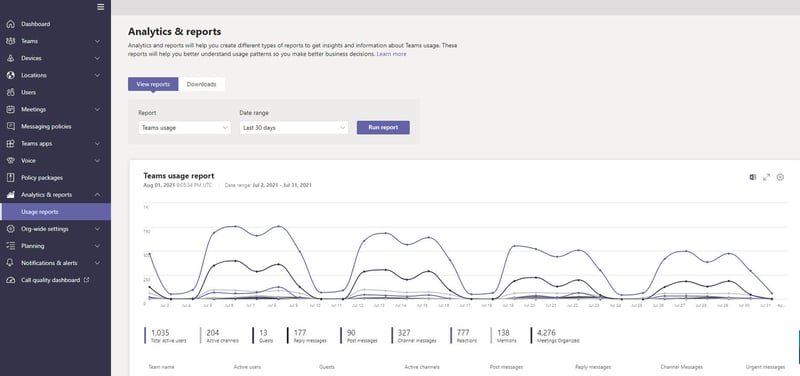Open the Report type dropdown
The image size is (800, 376).
(184, 128)
